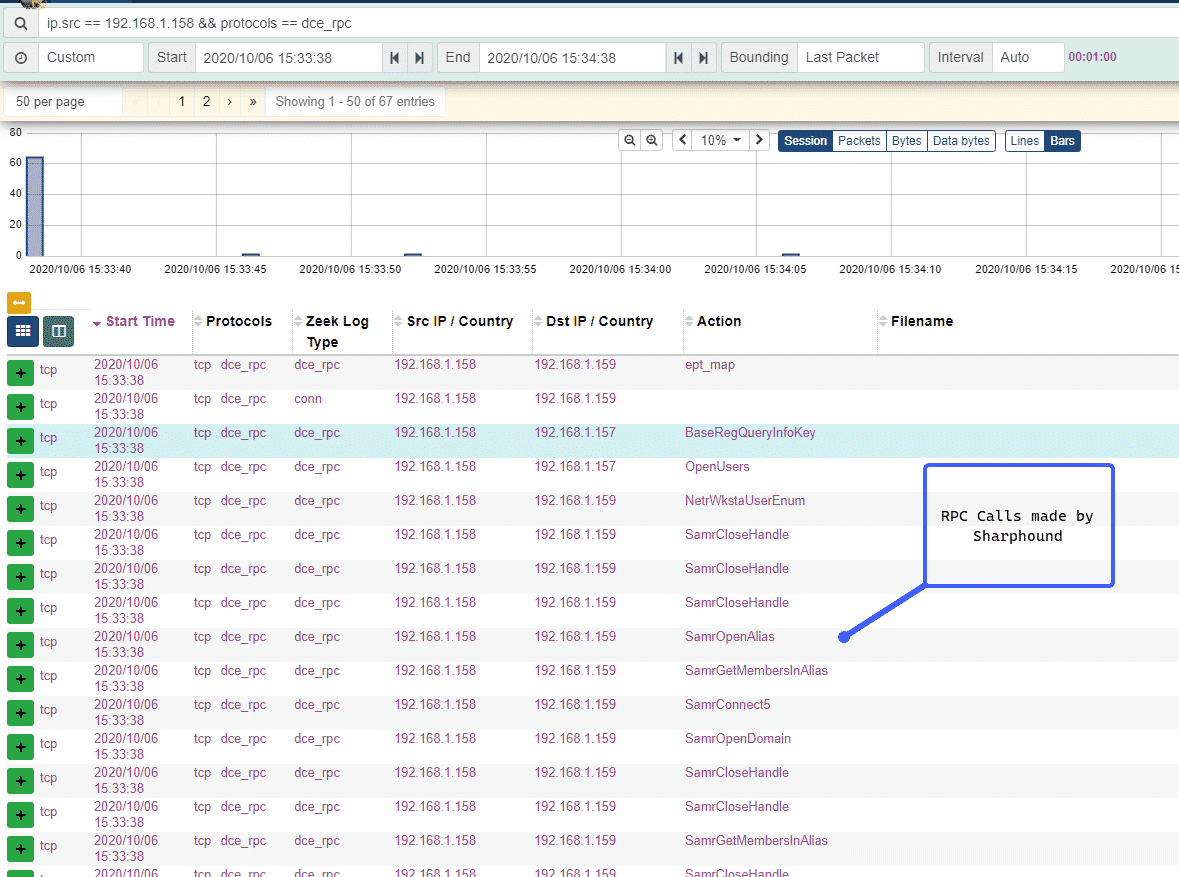Screen dimensions: 1179x877
Task: Click the clock icon next to Custom
Action: pos(21,58)
